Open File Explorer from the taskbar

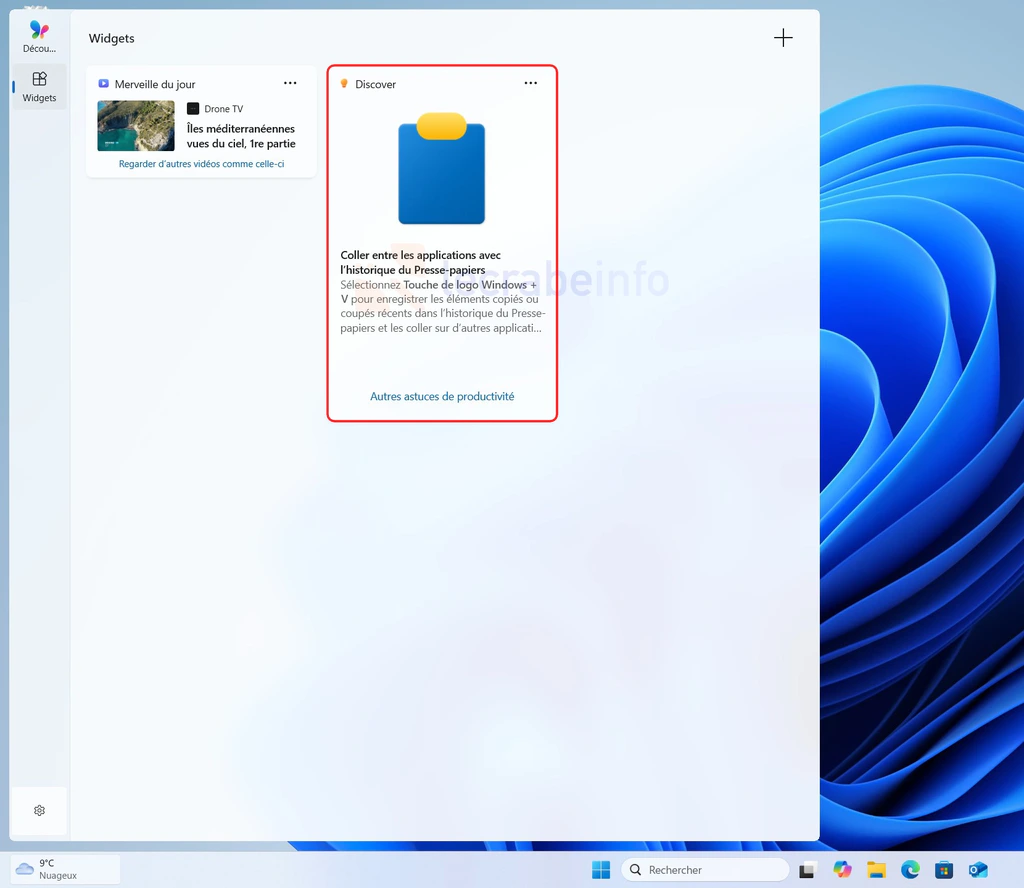876,870
